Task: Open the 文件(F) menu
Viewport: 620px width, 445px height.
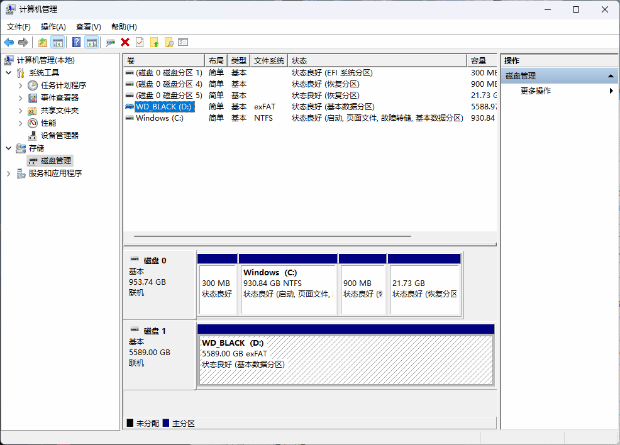Action: 19,27
